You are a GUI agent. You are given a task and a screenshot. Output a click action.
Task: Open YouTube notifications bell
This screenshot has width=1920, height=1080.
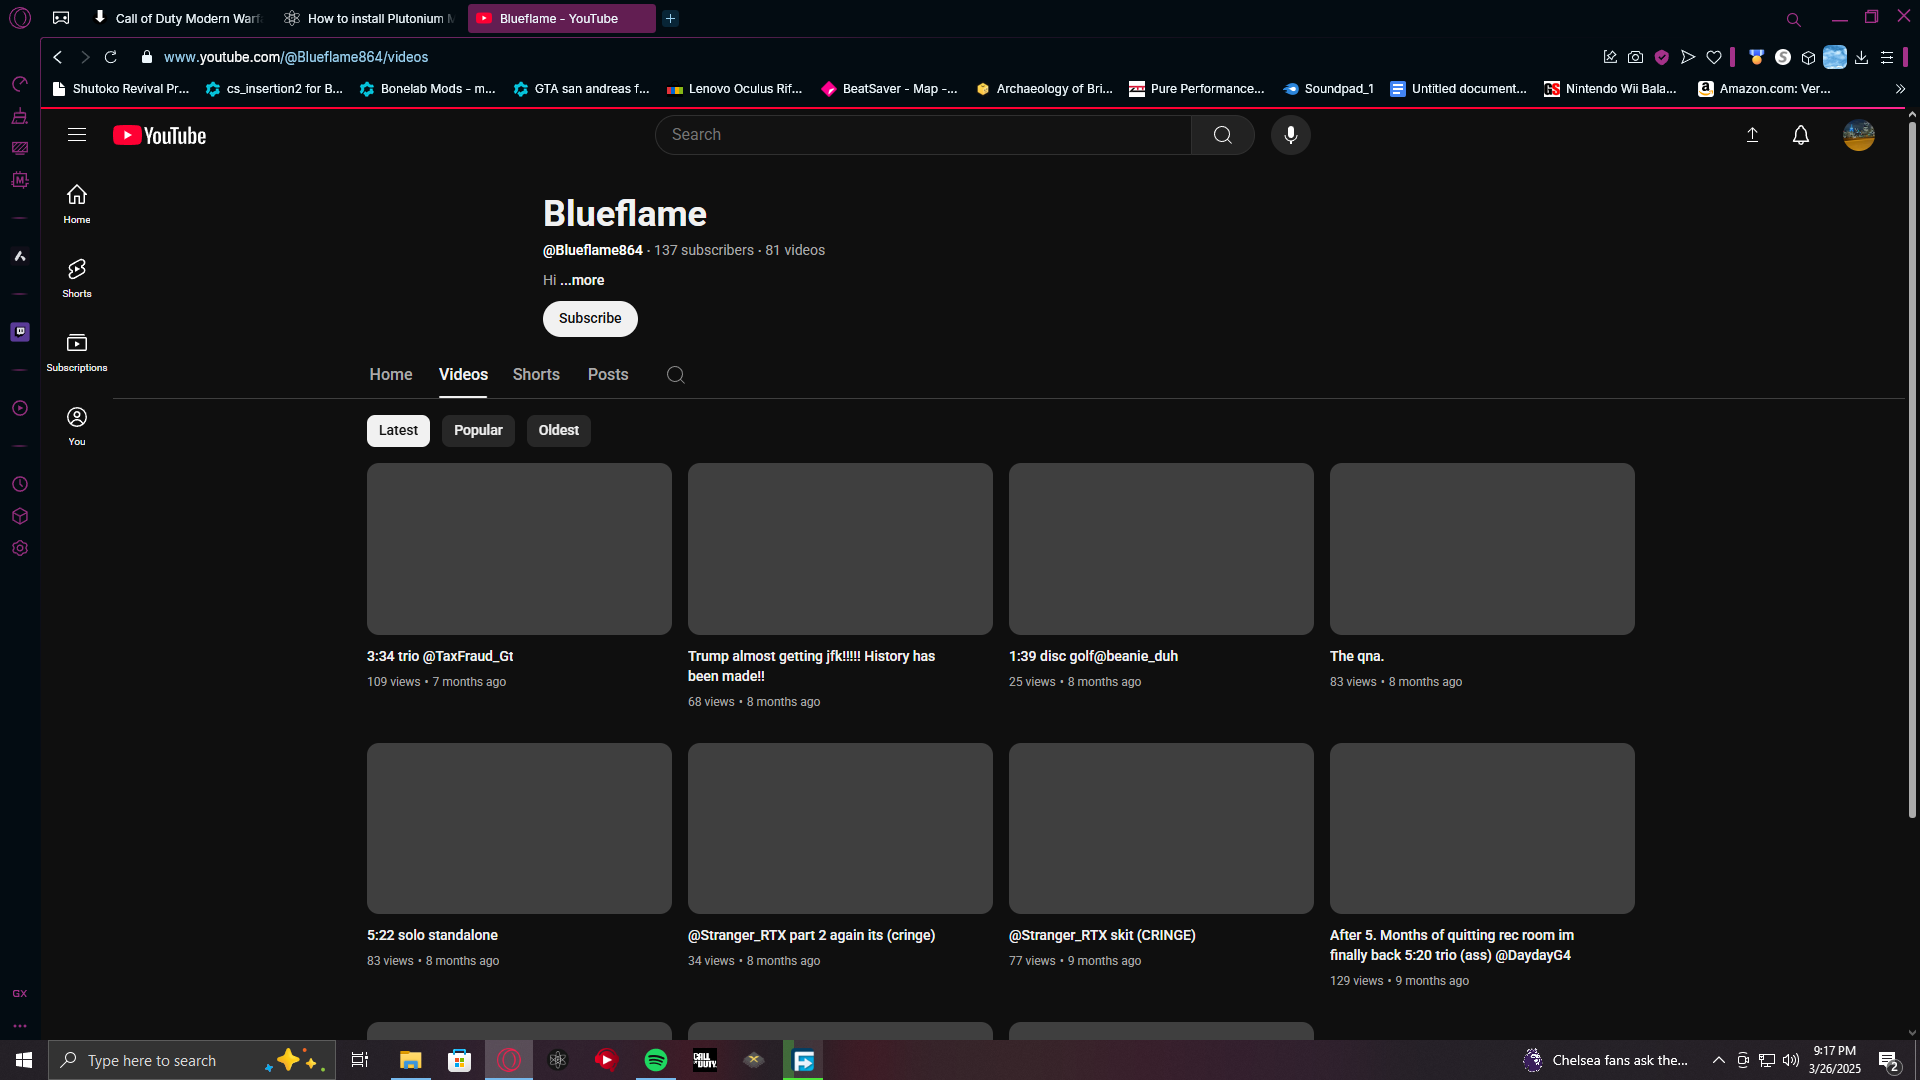(1800, 135)
